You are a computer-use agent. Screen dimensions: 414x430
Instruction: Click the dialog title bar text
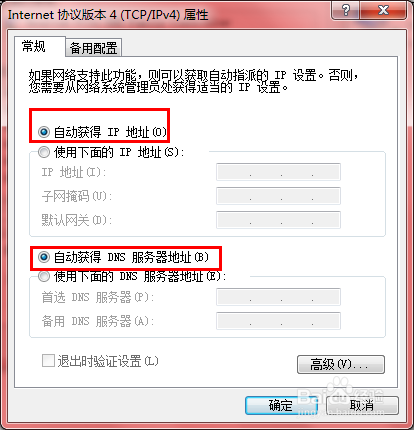[108, 15]
